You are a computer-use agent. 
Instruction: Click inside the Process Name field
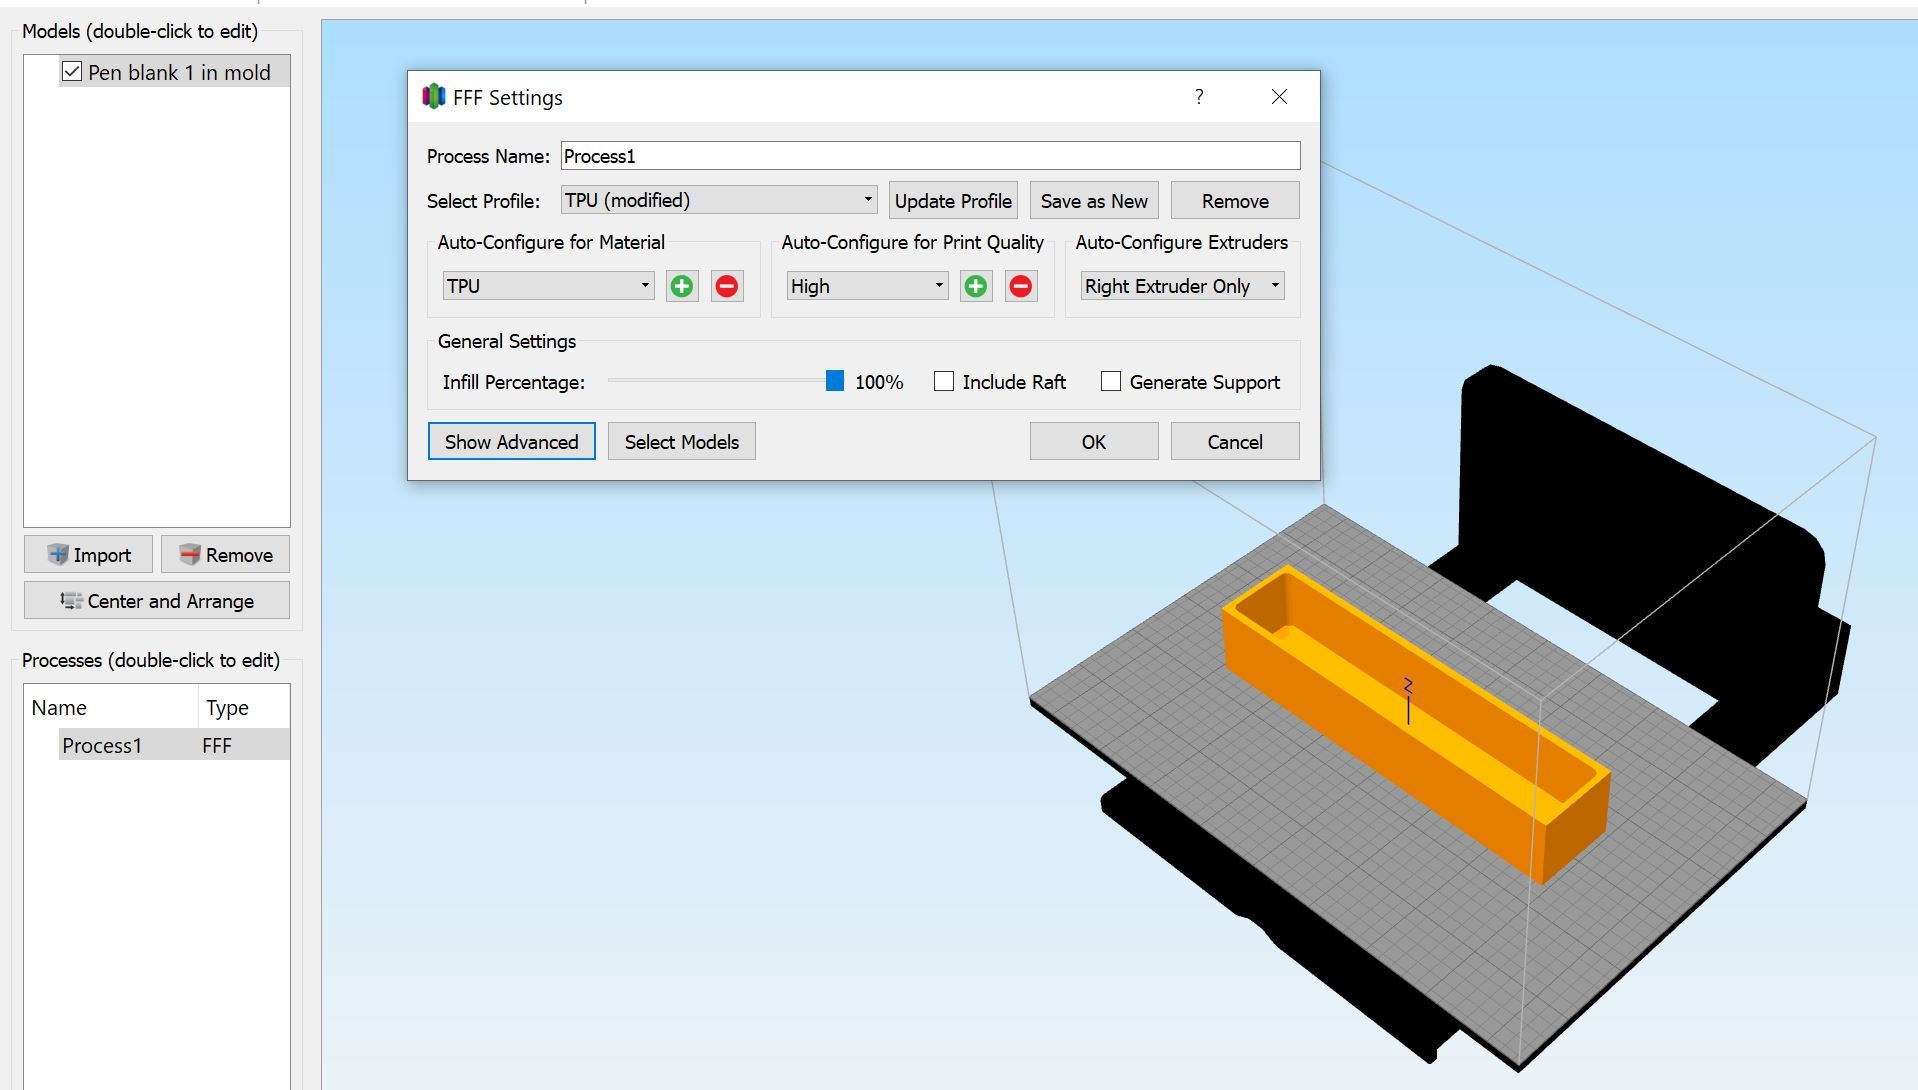(x=929, y=155)
